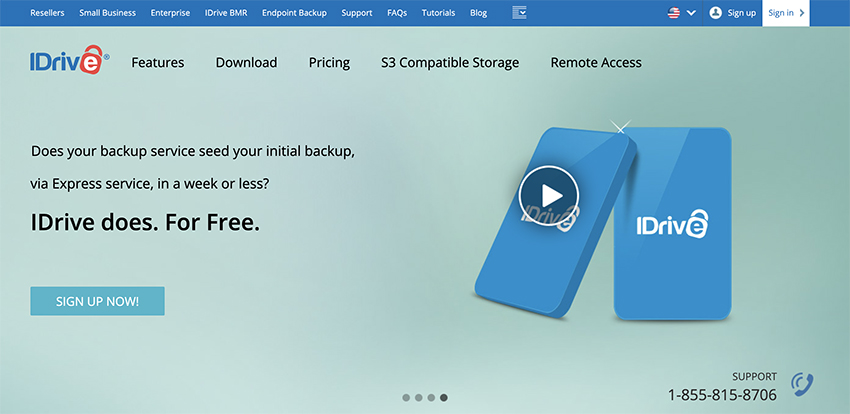Go to the third carousel slide dot
The width and height of the screenshot is (850, 414).
[x=431, y=398]
